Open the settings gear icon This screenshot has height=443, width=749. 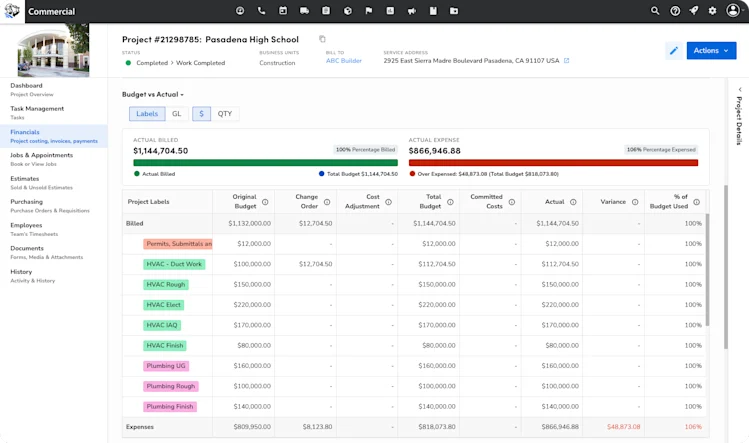pyautogui.click(x=712, y=11)
